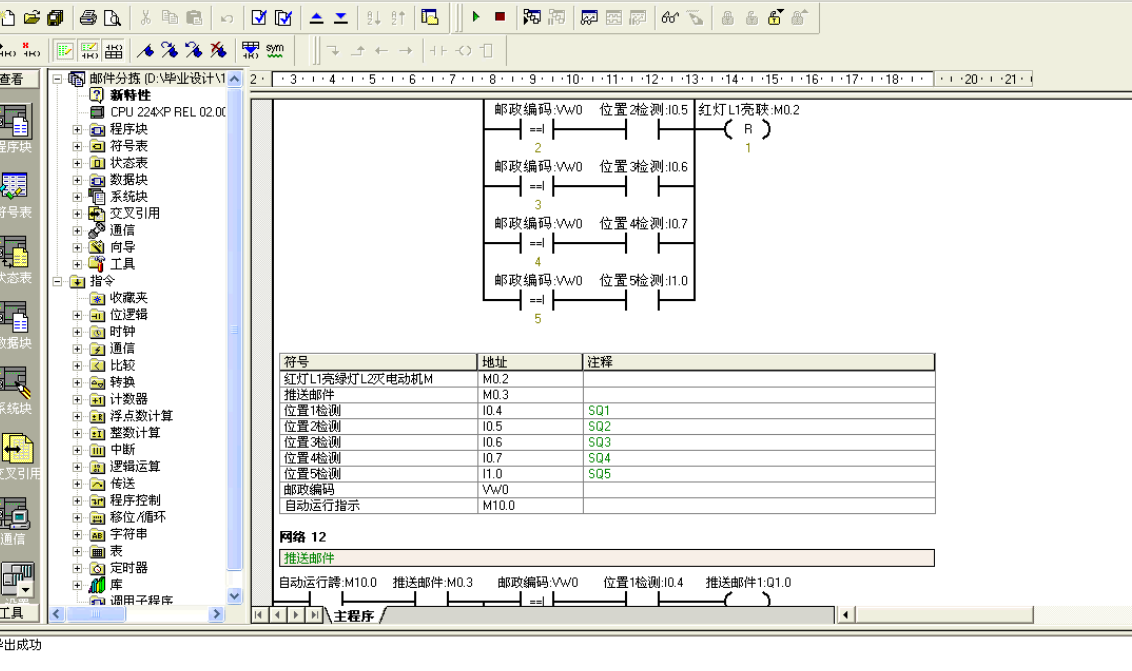1132x671 pixels.
Task: Open 状态表 in the navigation bar
Action: pyautogui.click(x=16, y=259)
